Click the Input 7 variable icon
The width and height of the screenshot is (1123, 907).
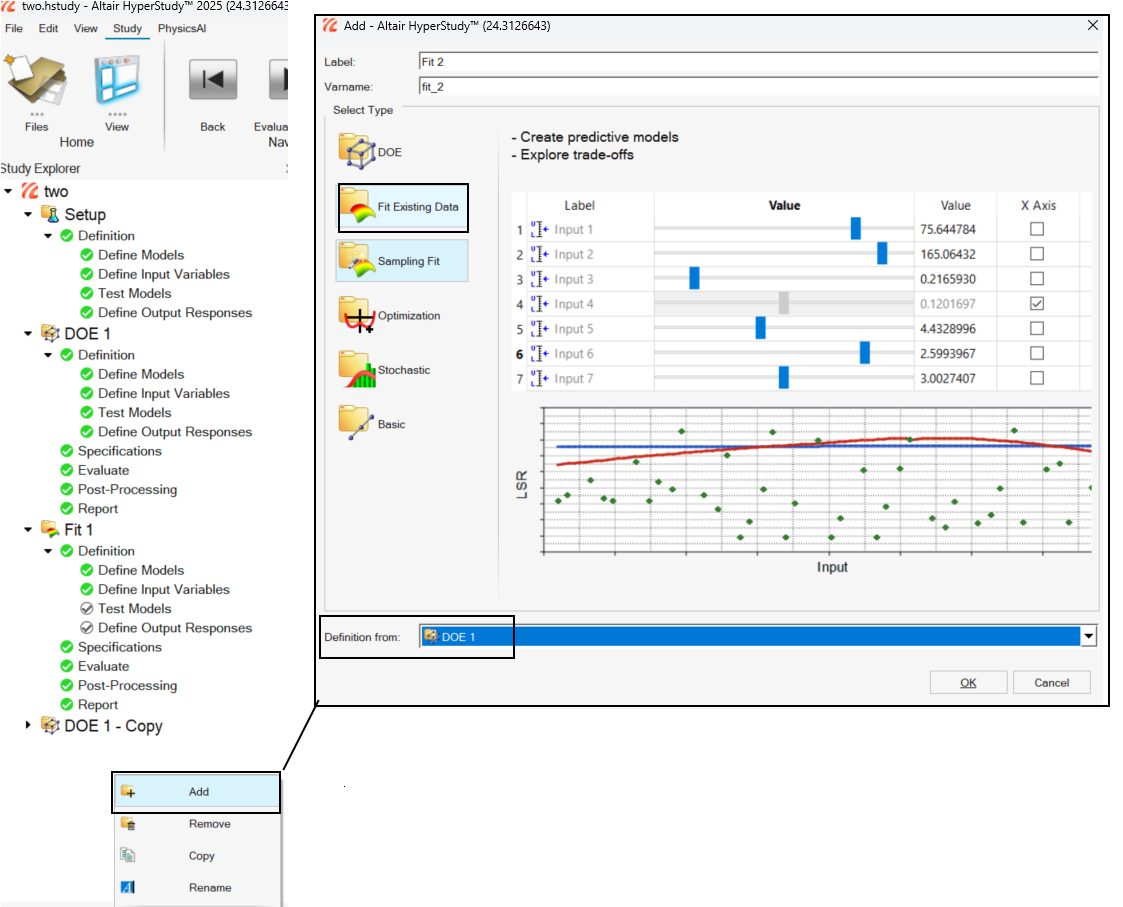tap(539, 378)
